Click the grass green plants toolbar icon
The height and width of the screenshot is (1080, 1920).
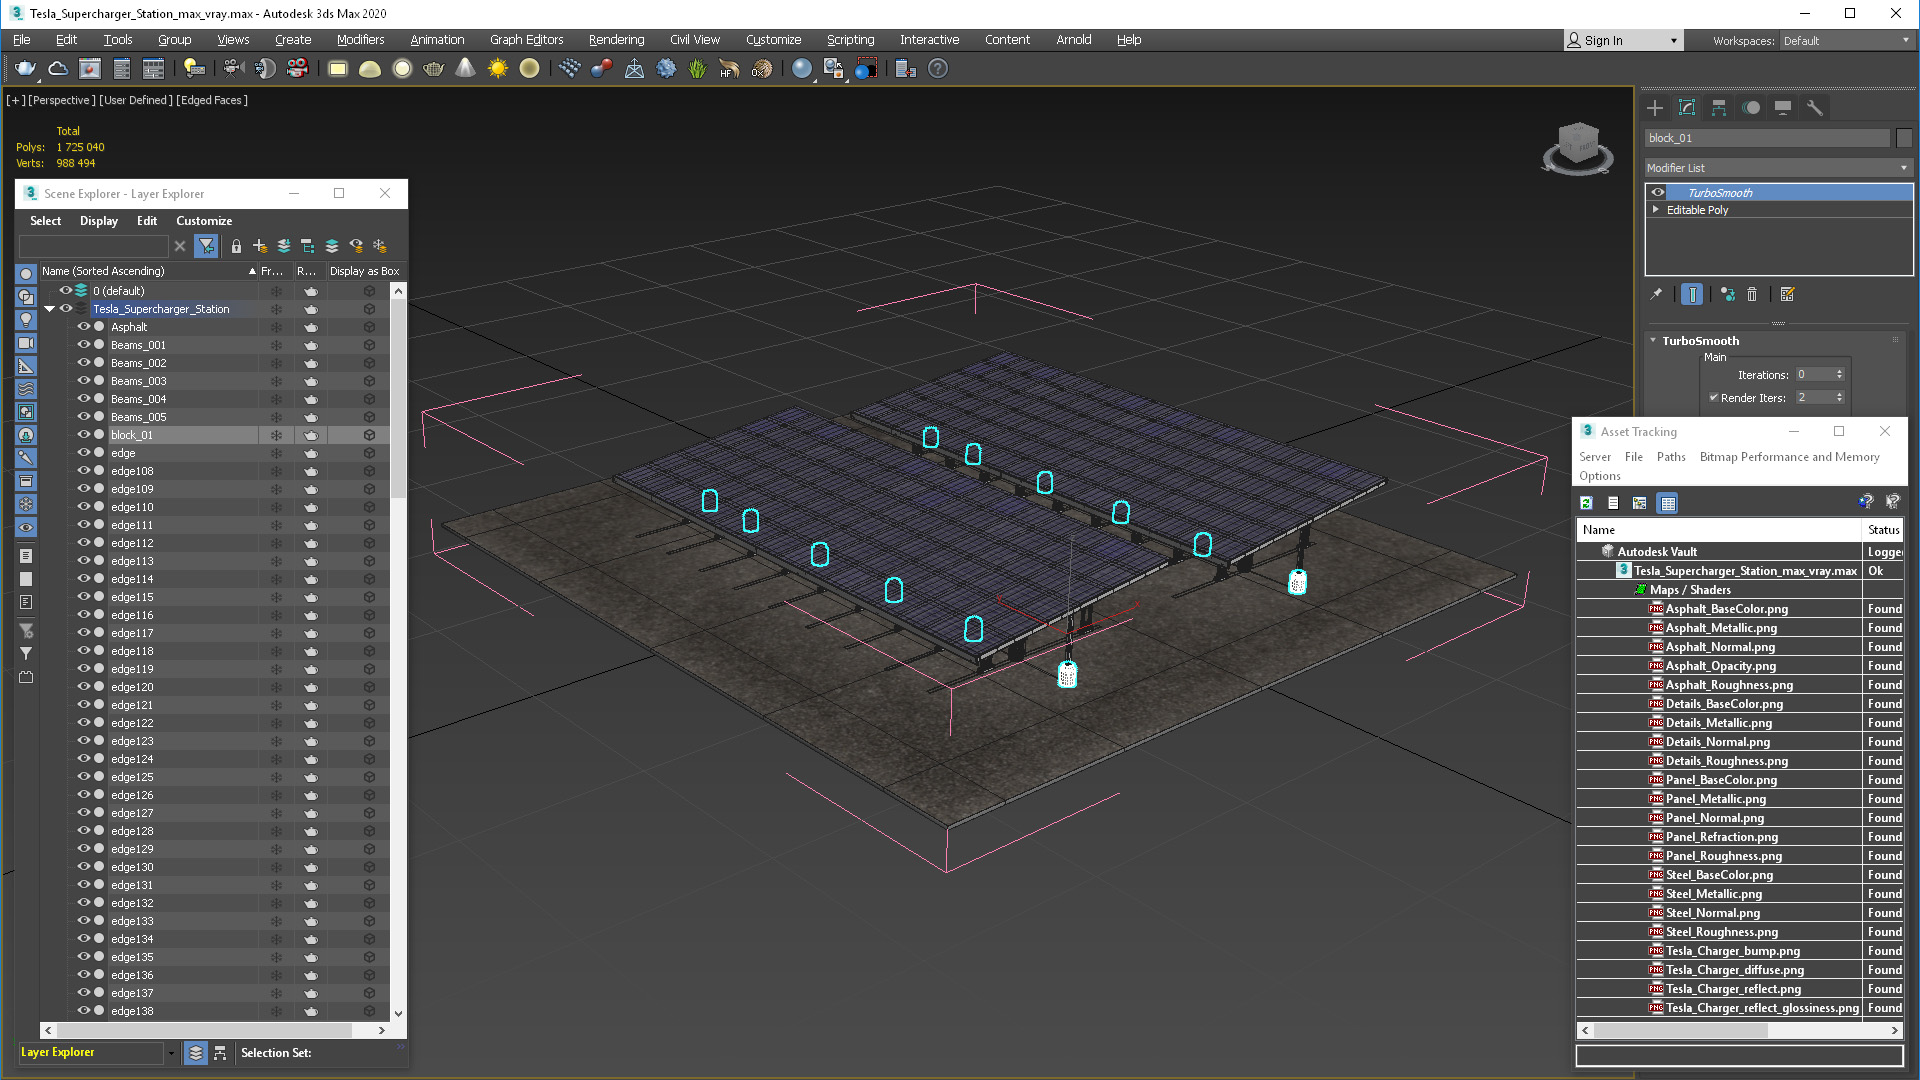[697, 69]
